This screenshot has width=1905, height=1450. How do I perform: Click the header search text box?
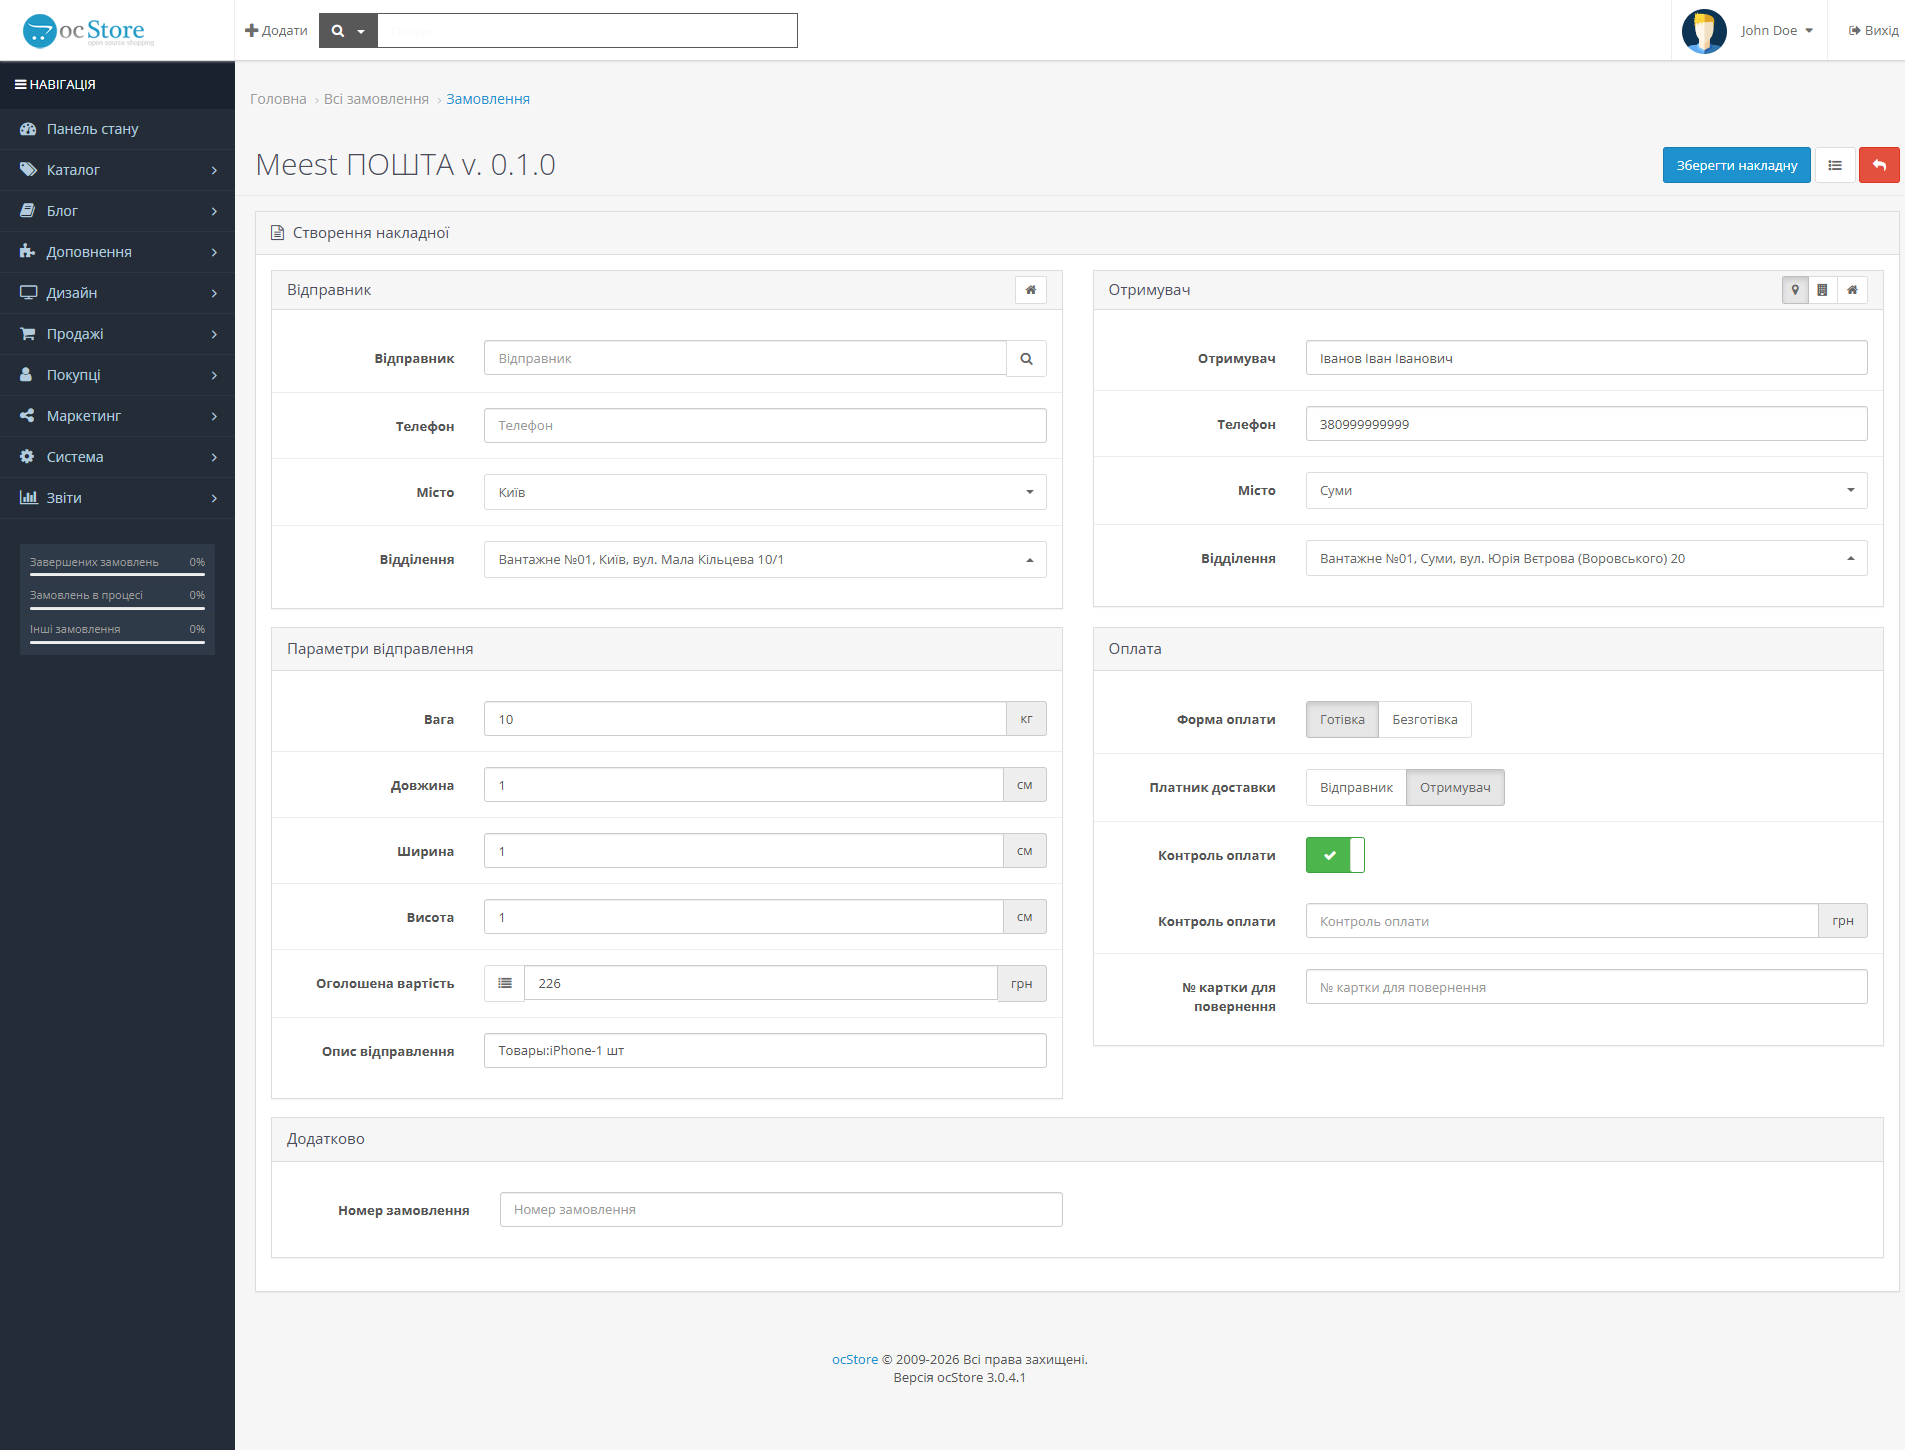coord(587,31)
